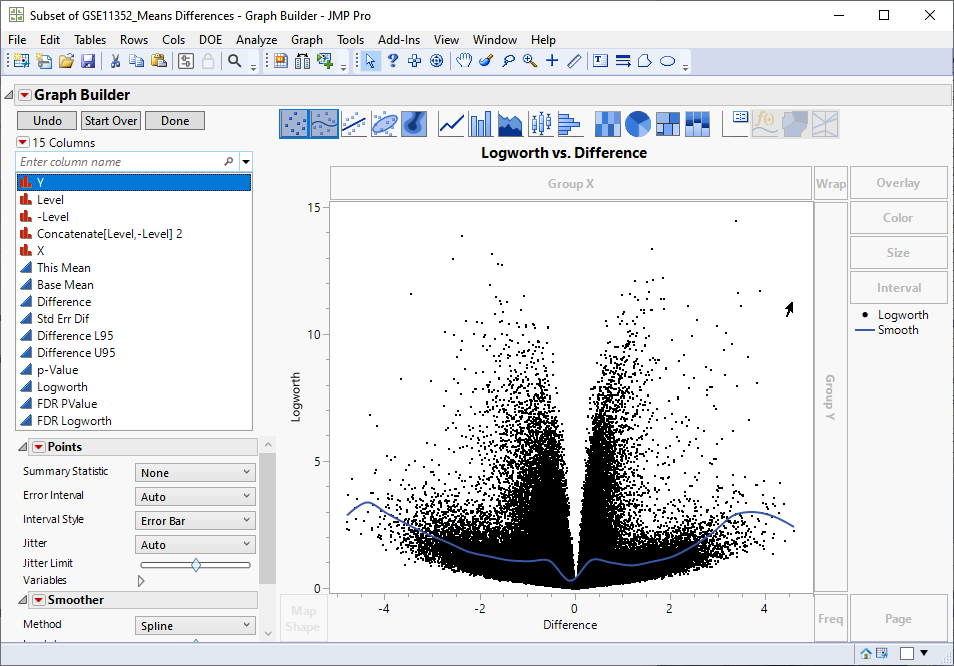Screen dimensions: 954x666
Task: Click the Box Plot element icon
Action: tap(540, 123)
